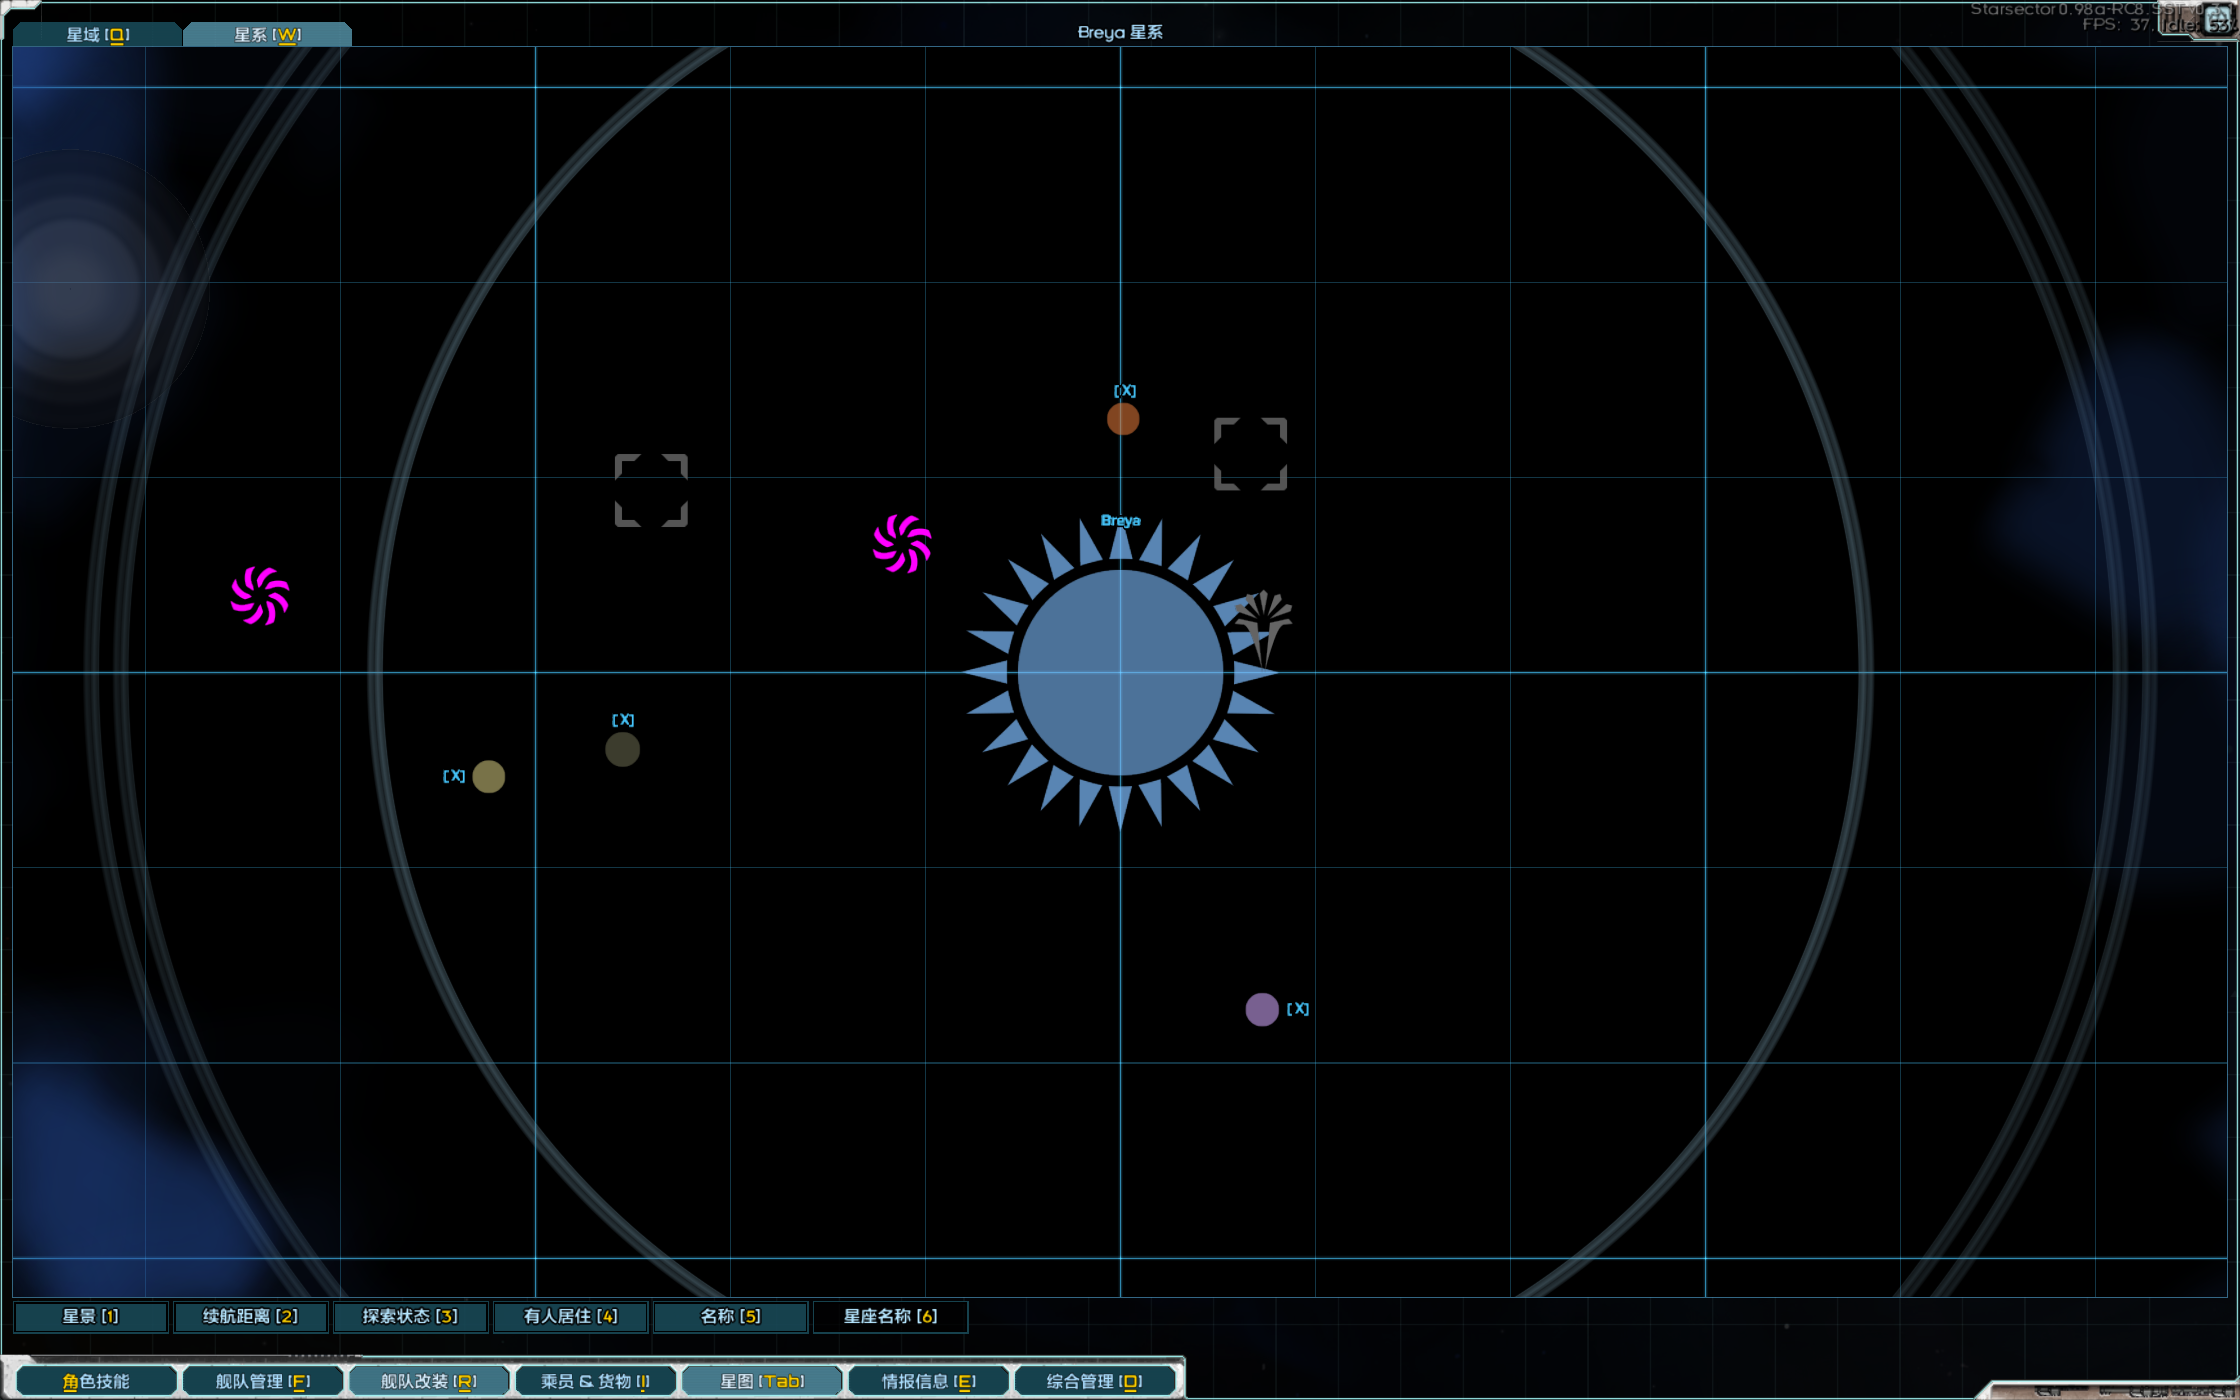
Task: Click the left empty bracket marker
Action: (651, 490)
